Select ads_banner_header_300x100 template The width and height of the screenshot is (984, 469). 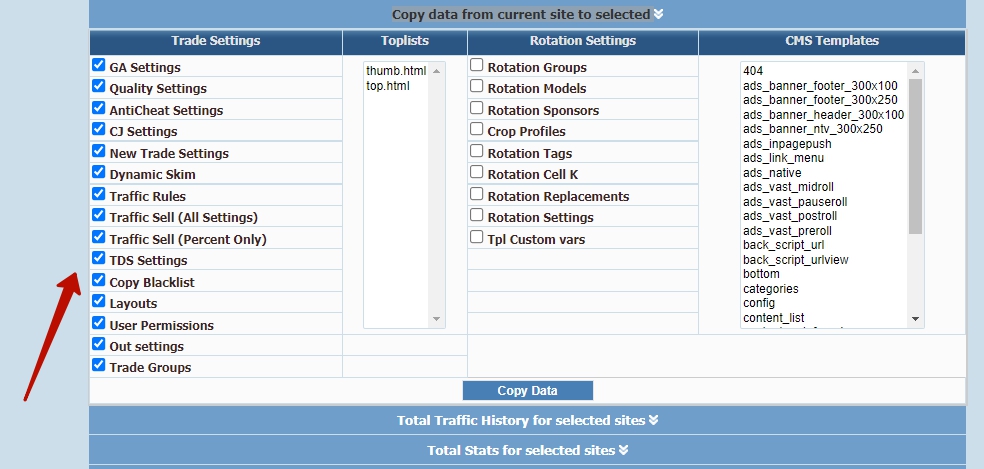[824, 114]
